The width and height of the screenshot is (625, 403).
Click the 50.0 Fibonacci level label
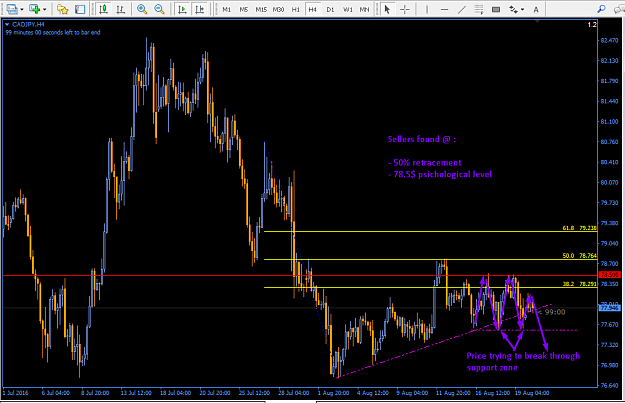(x=580, y=256)
